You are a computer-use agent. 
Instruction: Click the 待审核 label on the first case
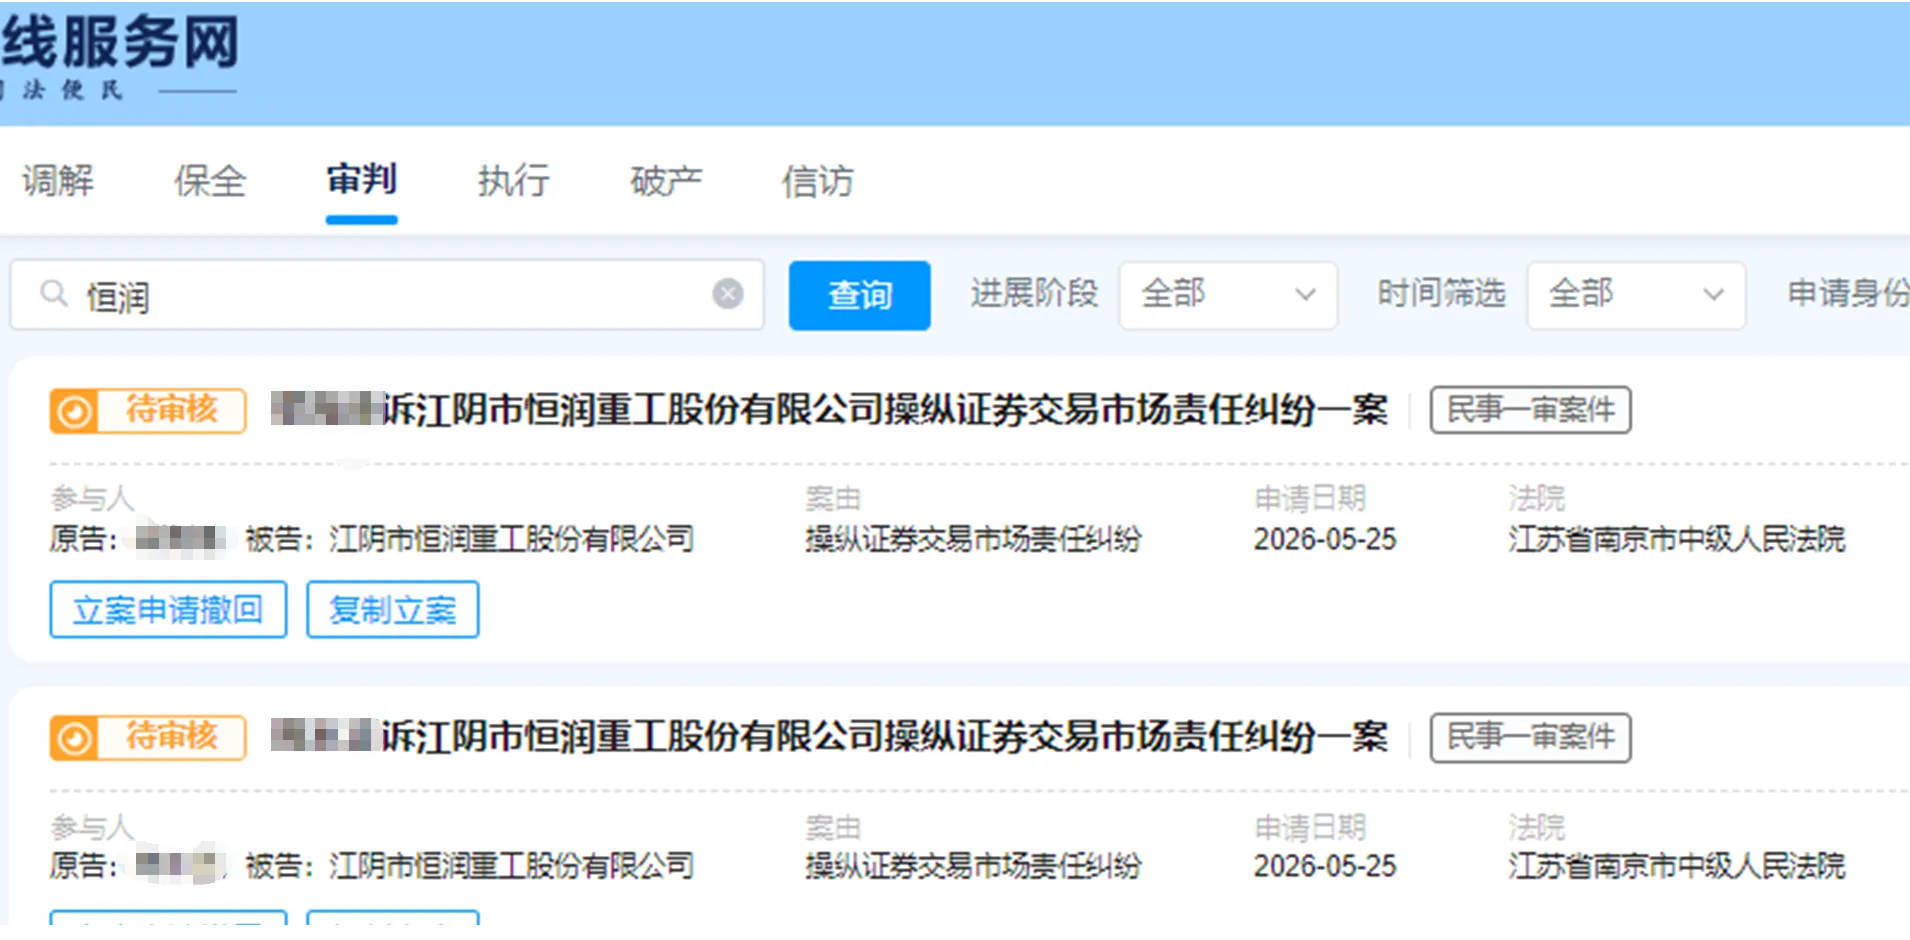tap(171, 409)
